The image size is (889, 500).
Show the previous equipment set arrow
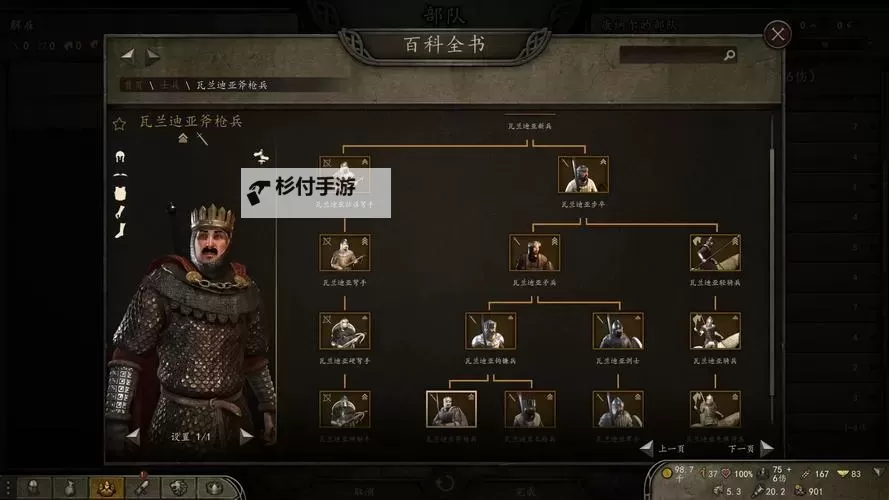pos(134,436)
